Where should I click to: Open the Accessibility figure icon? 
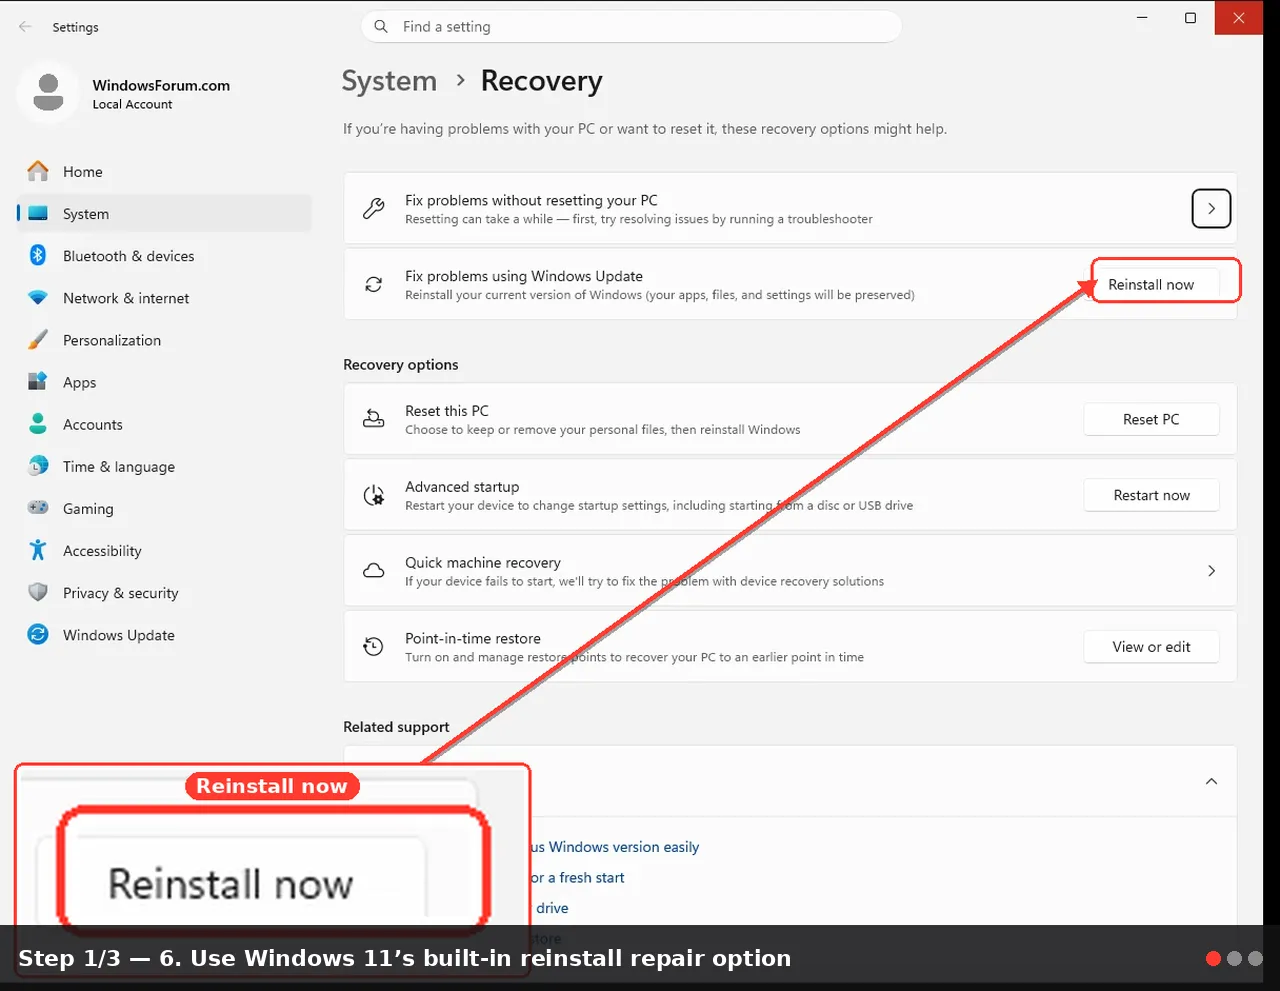tap(38, 550)
